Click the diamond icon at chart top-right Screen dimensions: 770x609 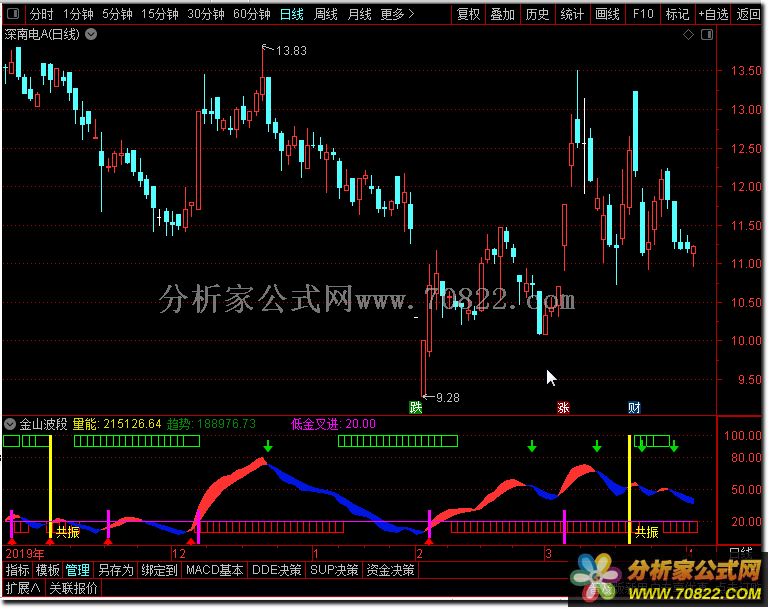pos(688,34)
